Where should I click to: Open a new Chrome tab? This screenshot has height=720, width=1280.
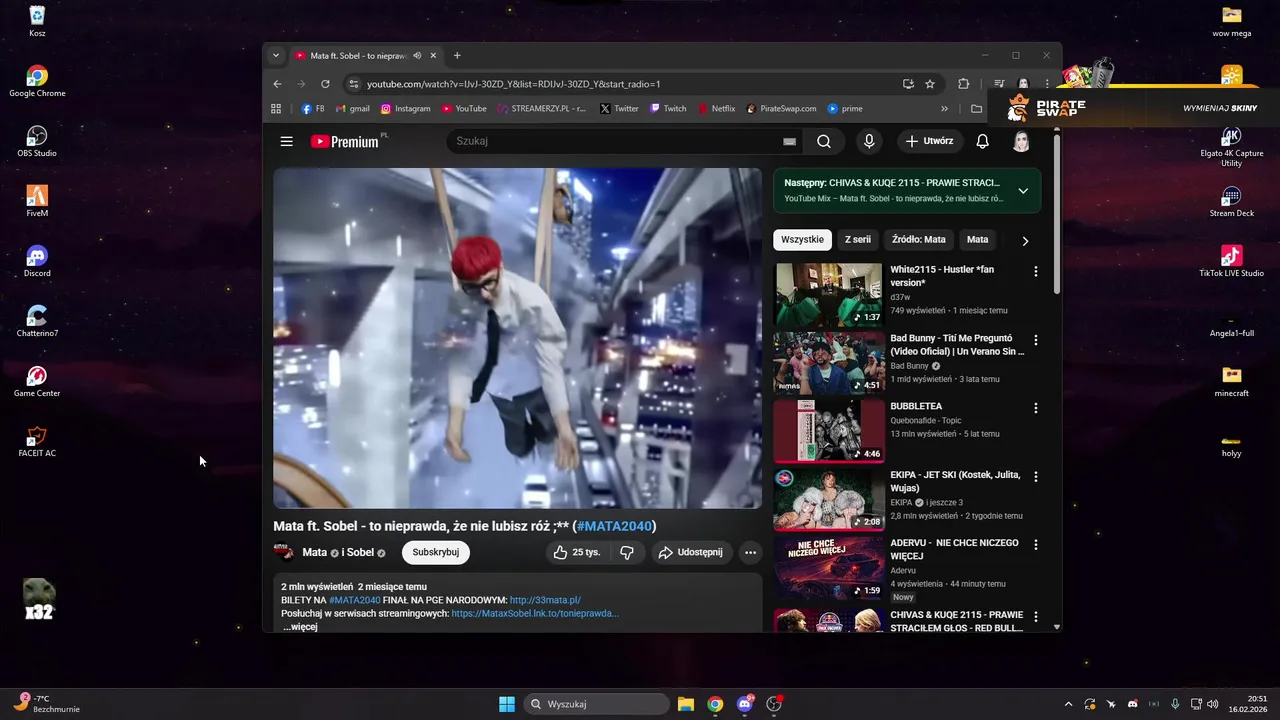[457, 55]
